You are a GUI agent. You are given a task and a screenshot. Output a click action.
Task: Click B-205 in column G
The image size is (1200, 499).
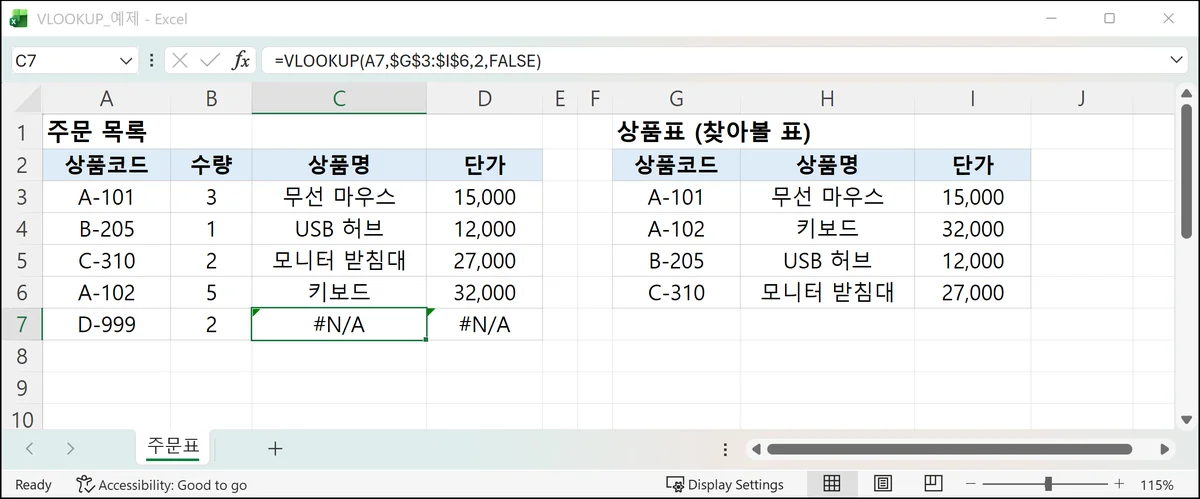pos(677,260)
